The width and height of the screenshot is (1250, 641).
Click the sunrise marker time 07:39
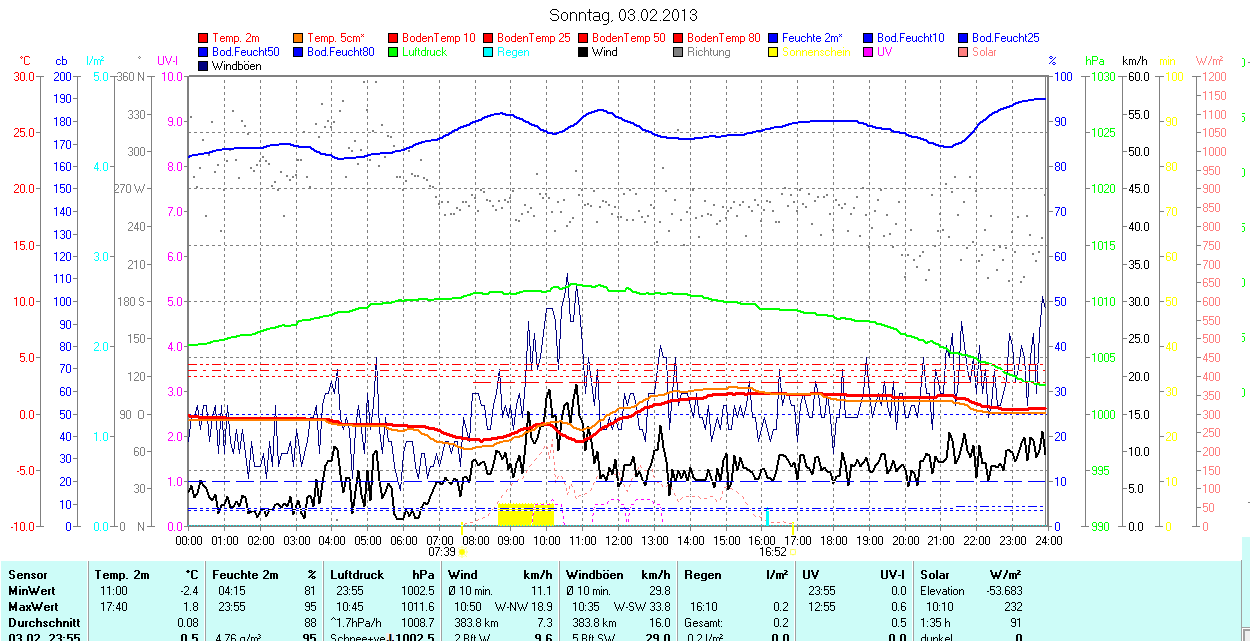click(x=442, y=551)
